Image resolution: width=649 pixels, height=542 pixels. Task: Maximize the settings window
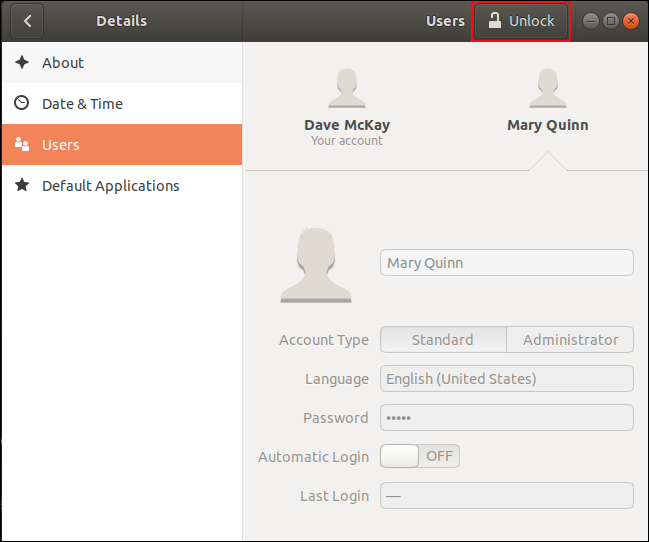(611, 21)
